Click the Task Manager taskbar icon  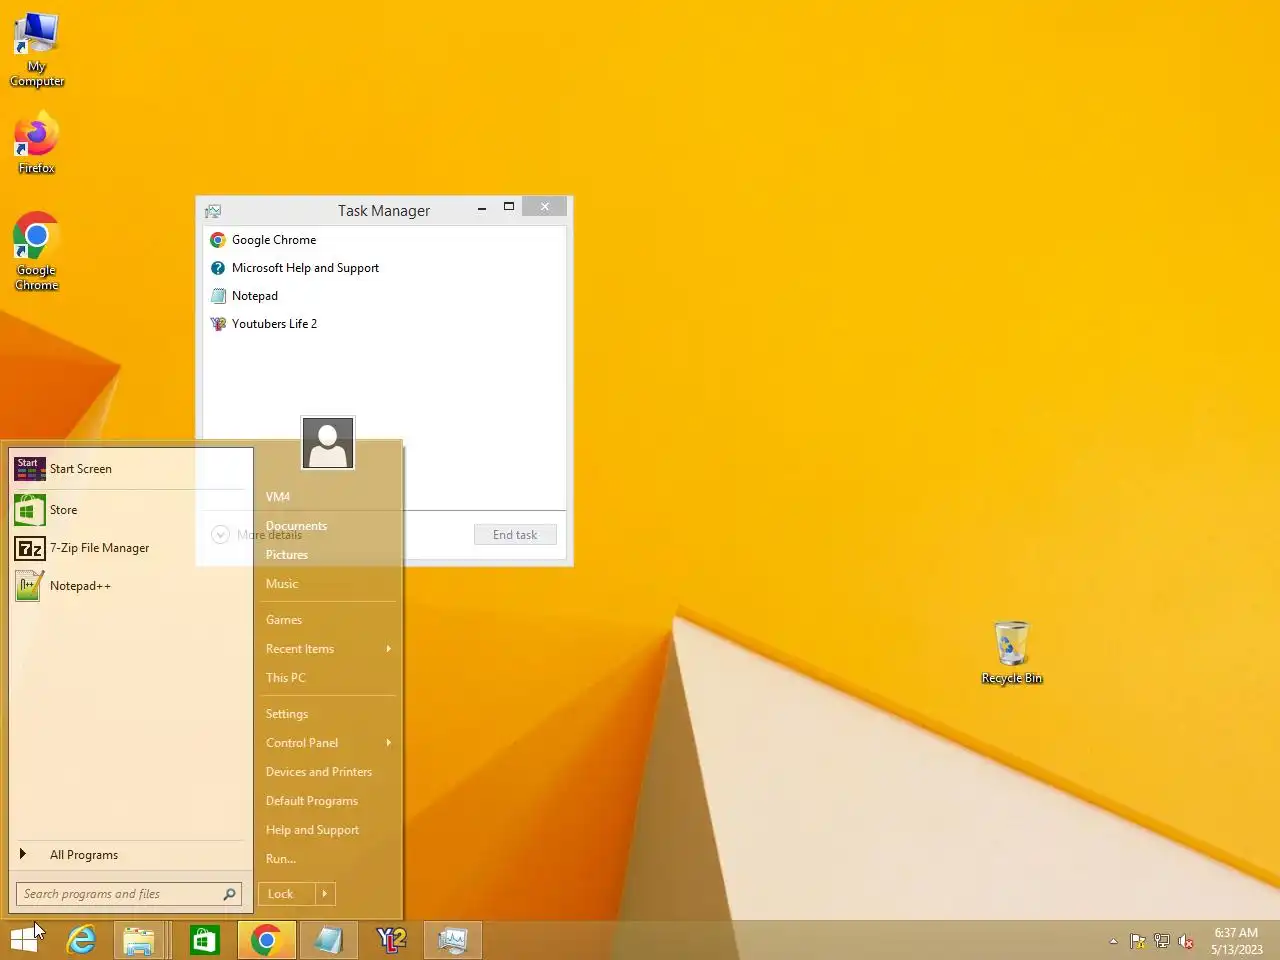pyautogui.click(x=453, y=940)
